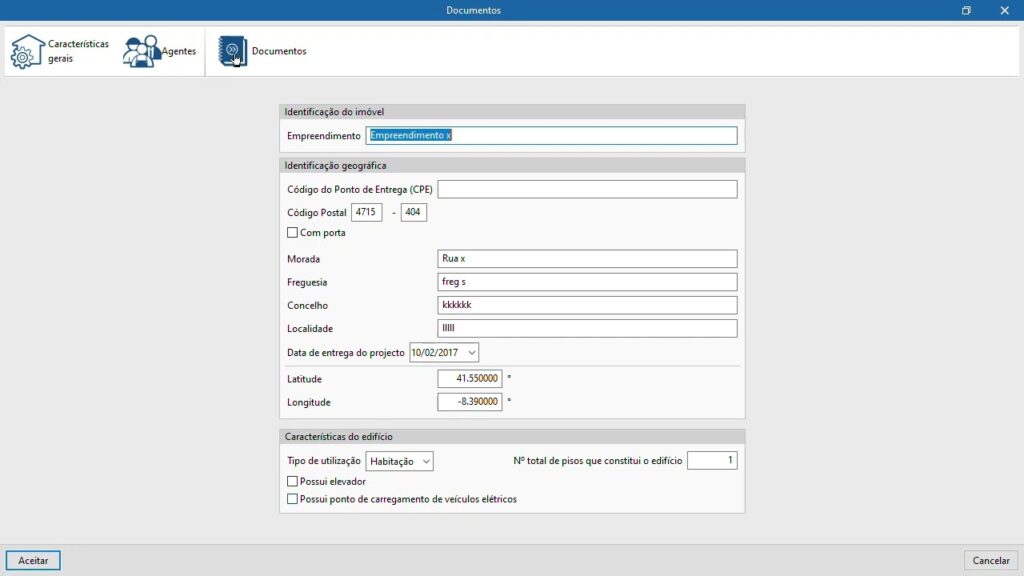Select the Latitude value field
Image resolution: width=1024 pixels, height=576 pixels.
[x=470, y=379]
